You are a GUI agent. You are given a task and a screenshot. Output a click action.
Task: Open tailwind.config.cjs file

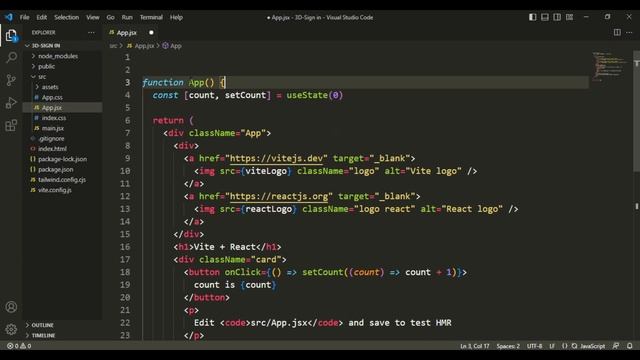pos(63,180)
